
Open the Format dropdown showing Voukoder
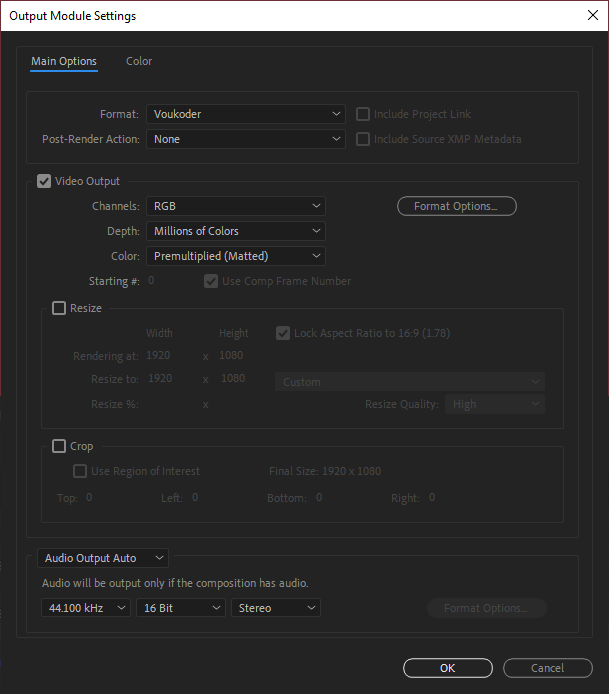coord(246,114)
